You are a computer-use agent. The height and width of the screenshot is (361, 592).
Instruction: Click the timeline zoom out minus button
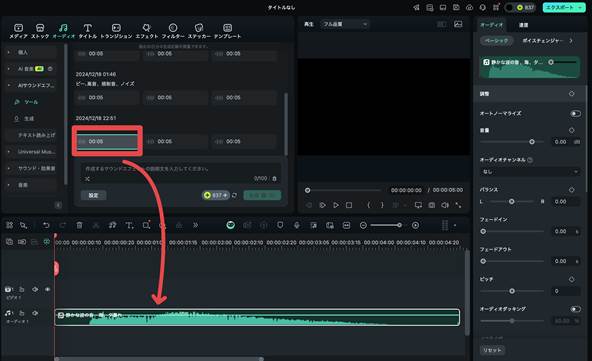[x=363, y=225]
